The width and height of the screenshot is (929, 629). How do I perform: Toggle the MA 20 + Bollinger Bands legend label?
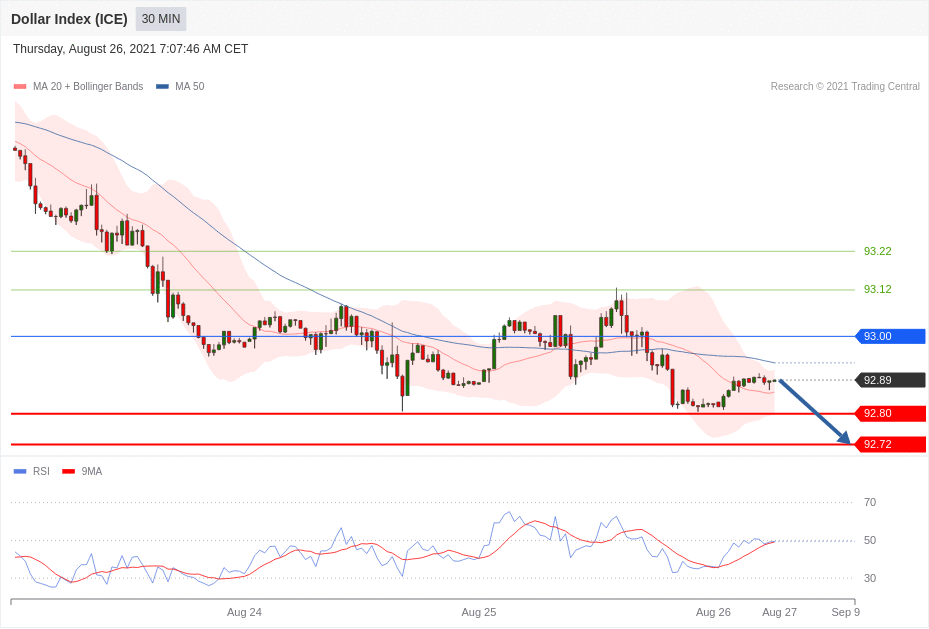(88, 86)
